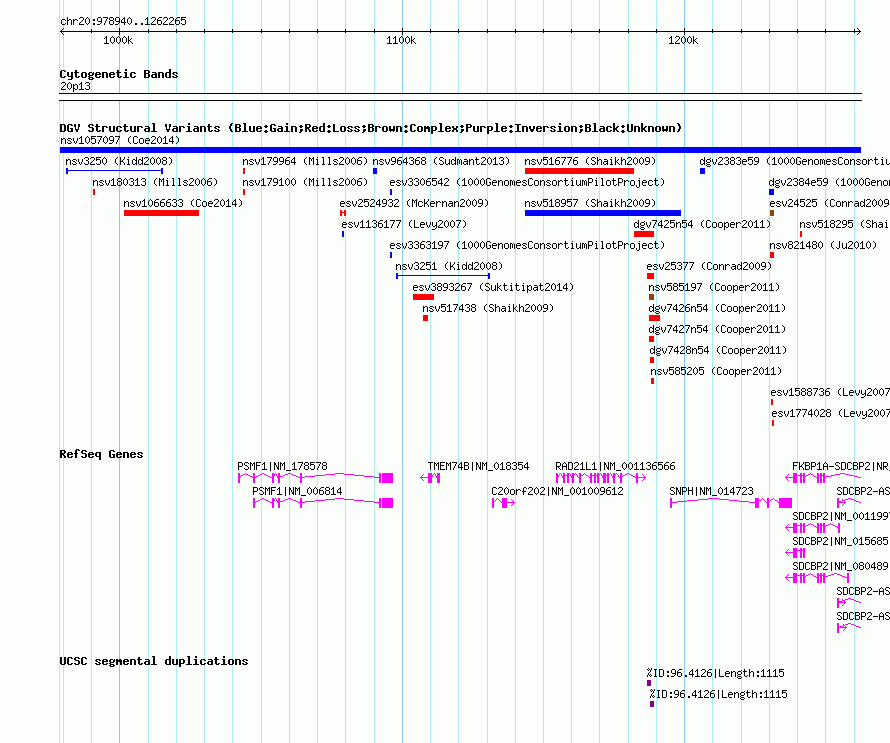Click the long blue nsv1057097 gain bar
Screen dimensions: 890x743
460,150
